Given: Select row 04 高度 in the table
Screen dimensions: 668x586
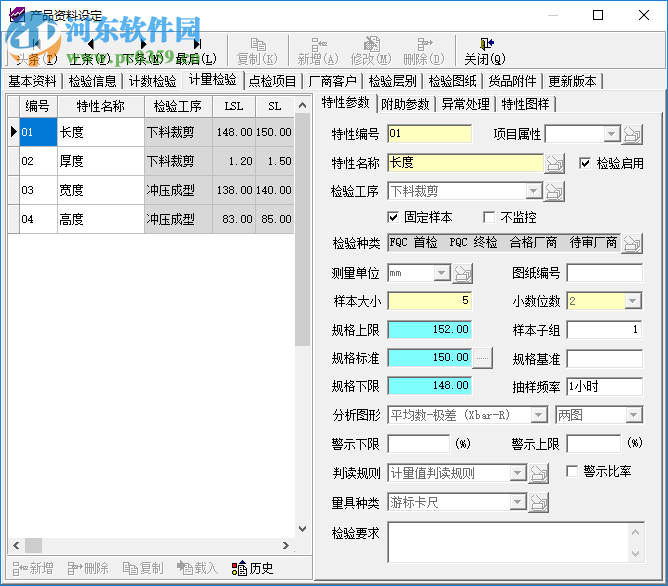Looking at the screenshot, I should click(x=151, y=219).
